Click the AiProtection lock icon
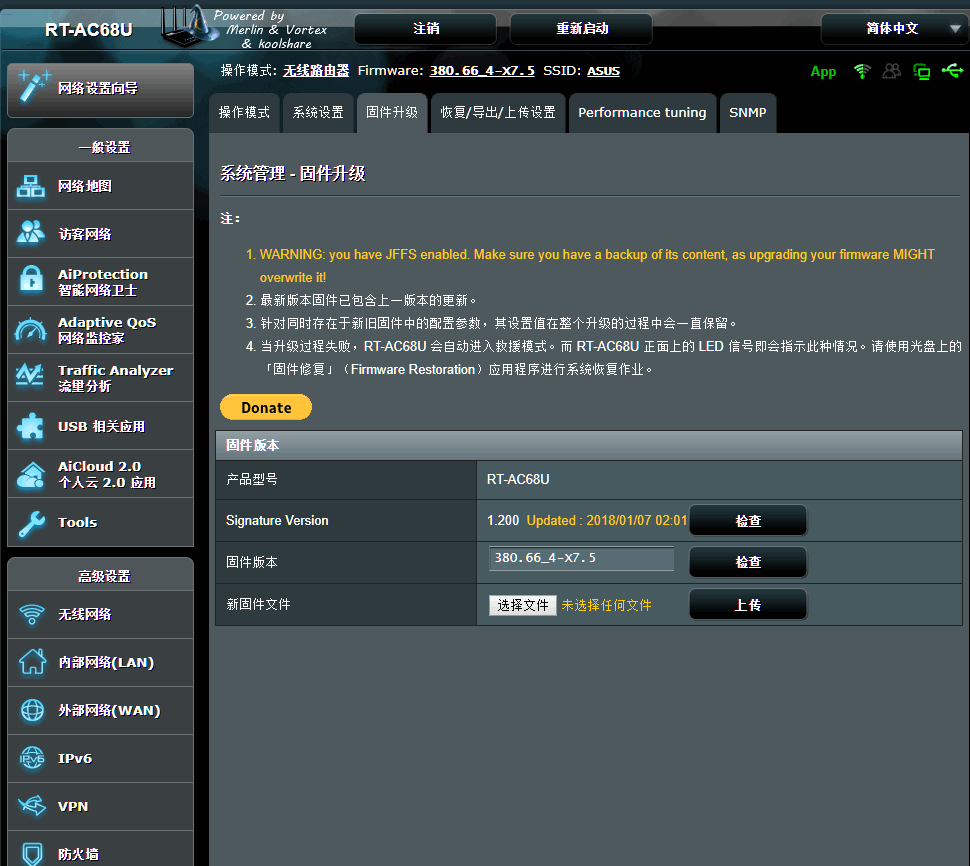 [32, 281]
